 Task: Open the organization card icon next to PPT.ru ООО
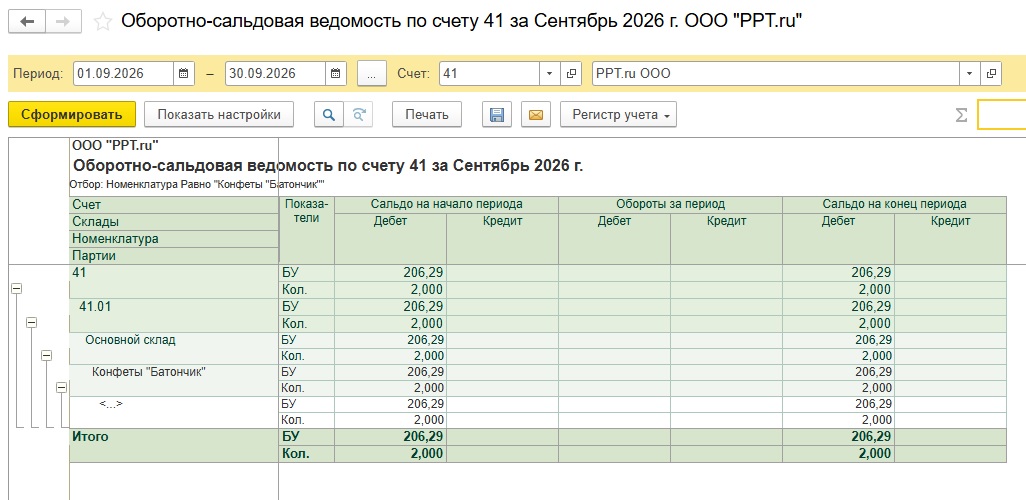991,73
